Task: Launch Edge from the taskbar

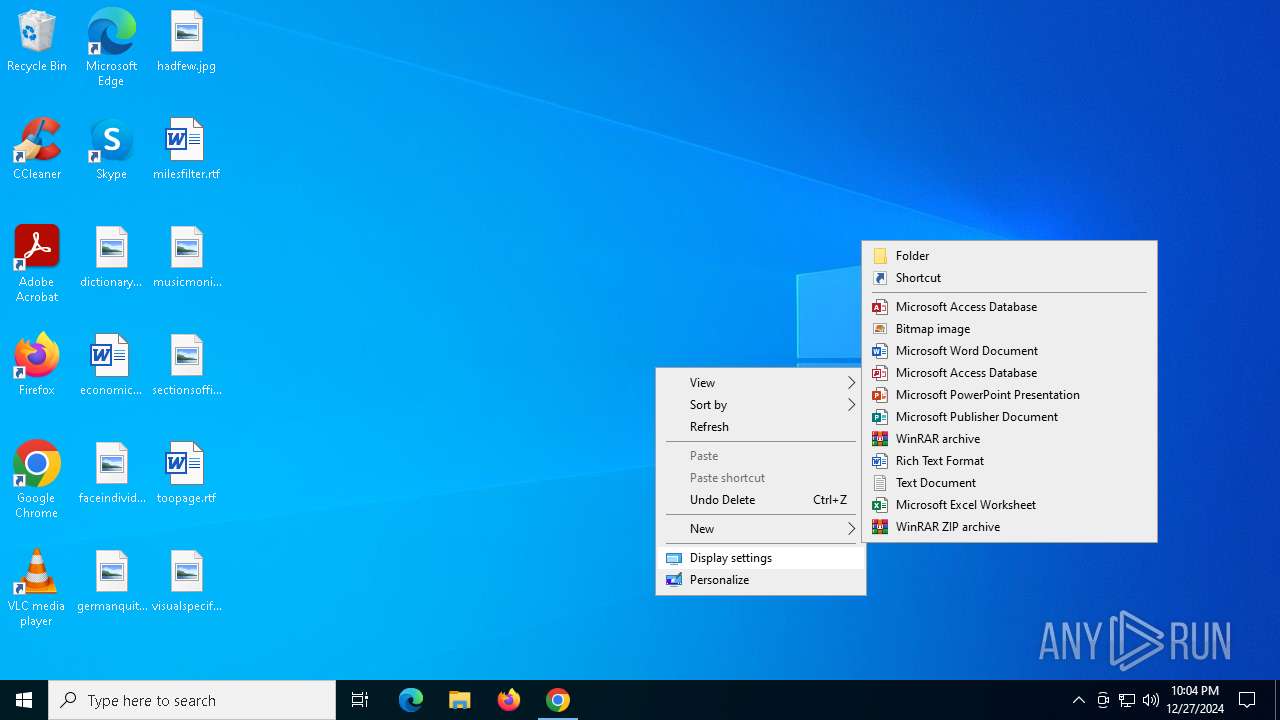Action: point(411,700)
